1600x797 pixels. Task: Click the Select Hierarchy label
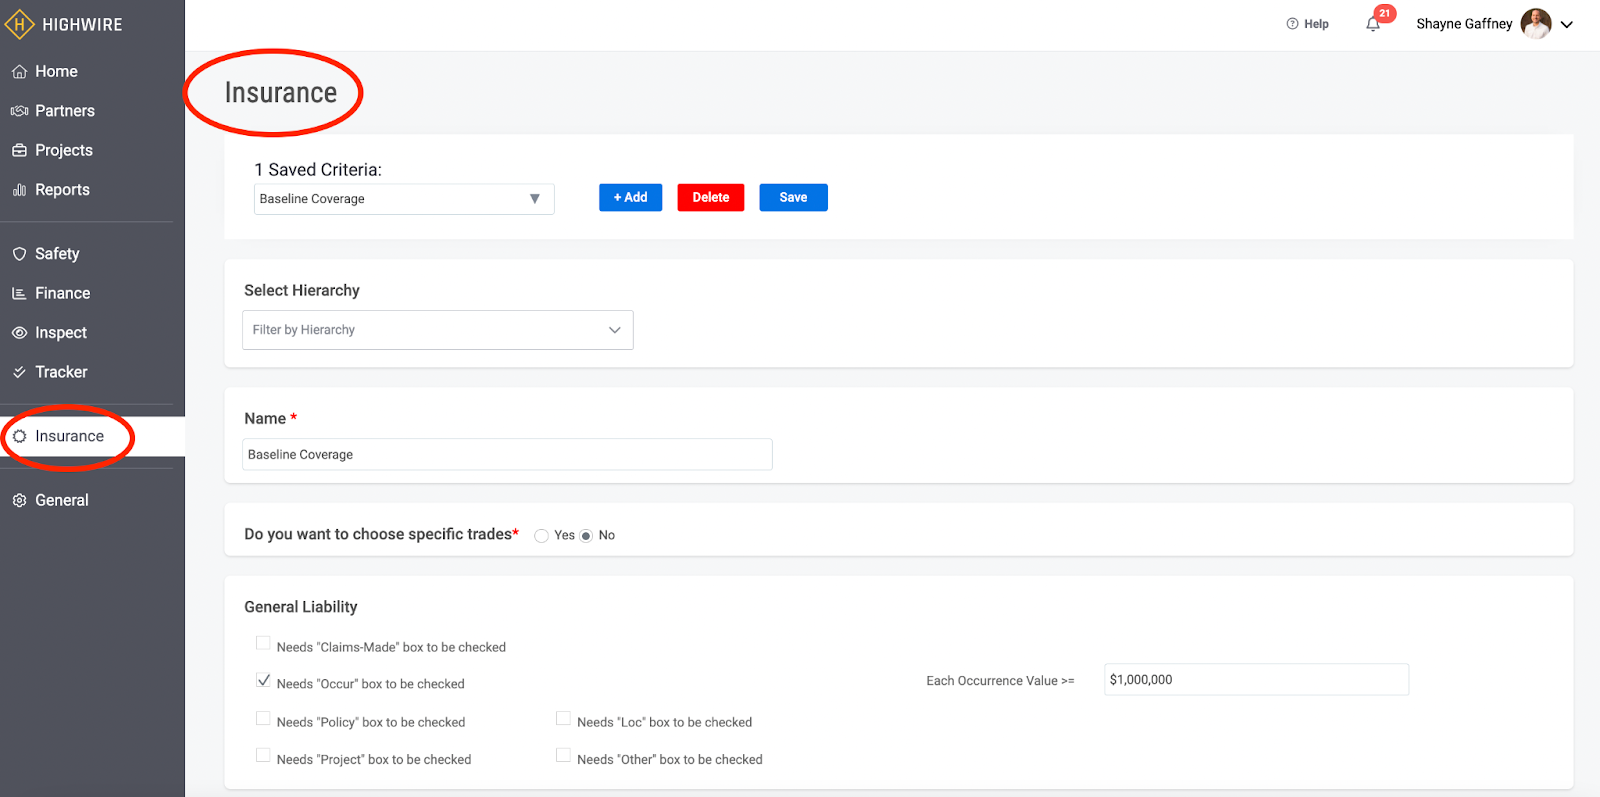pos(302,291)
